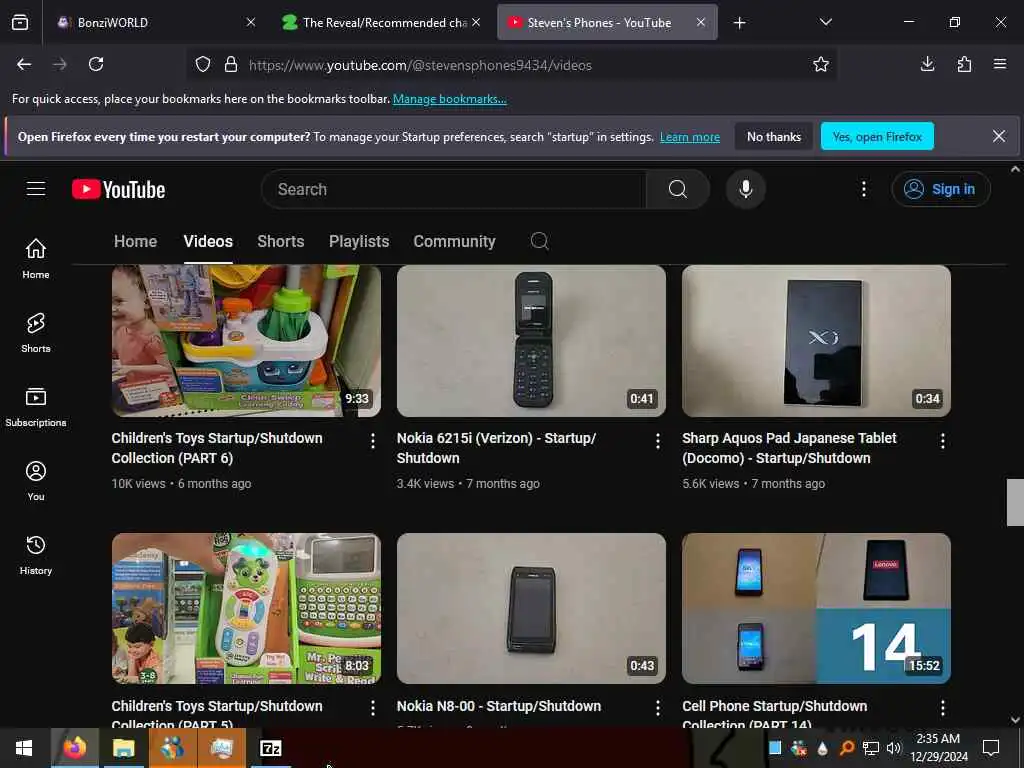Open options for Cell Phone PART 14 video

942,708
